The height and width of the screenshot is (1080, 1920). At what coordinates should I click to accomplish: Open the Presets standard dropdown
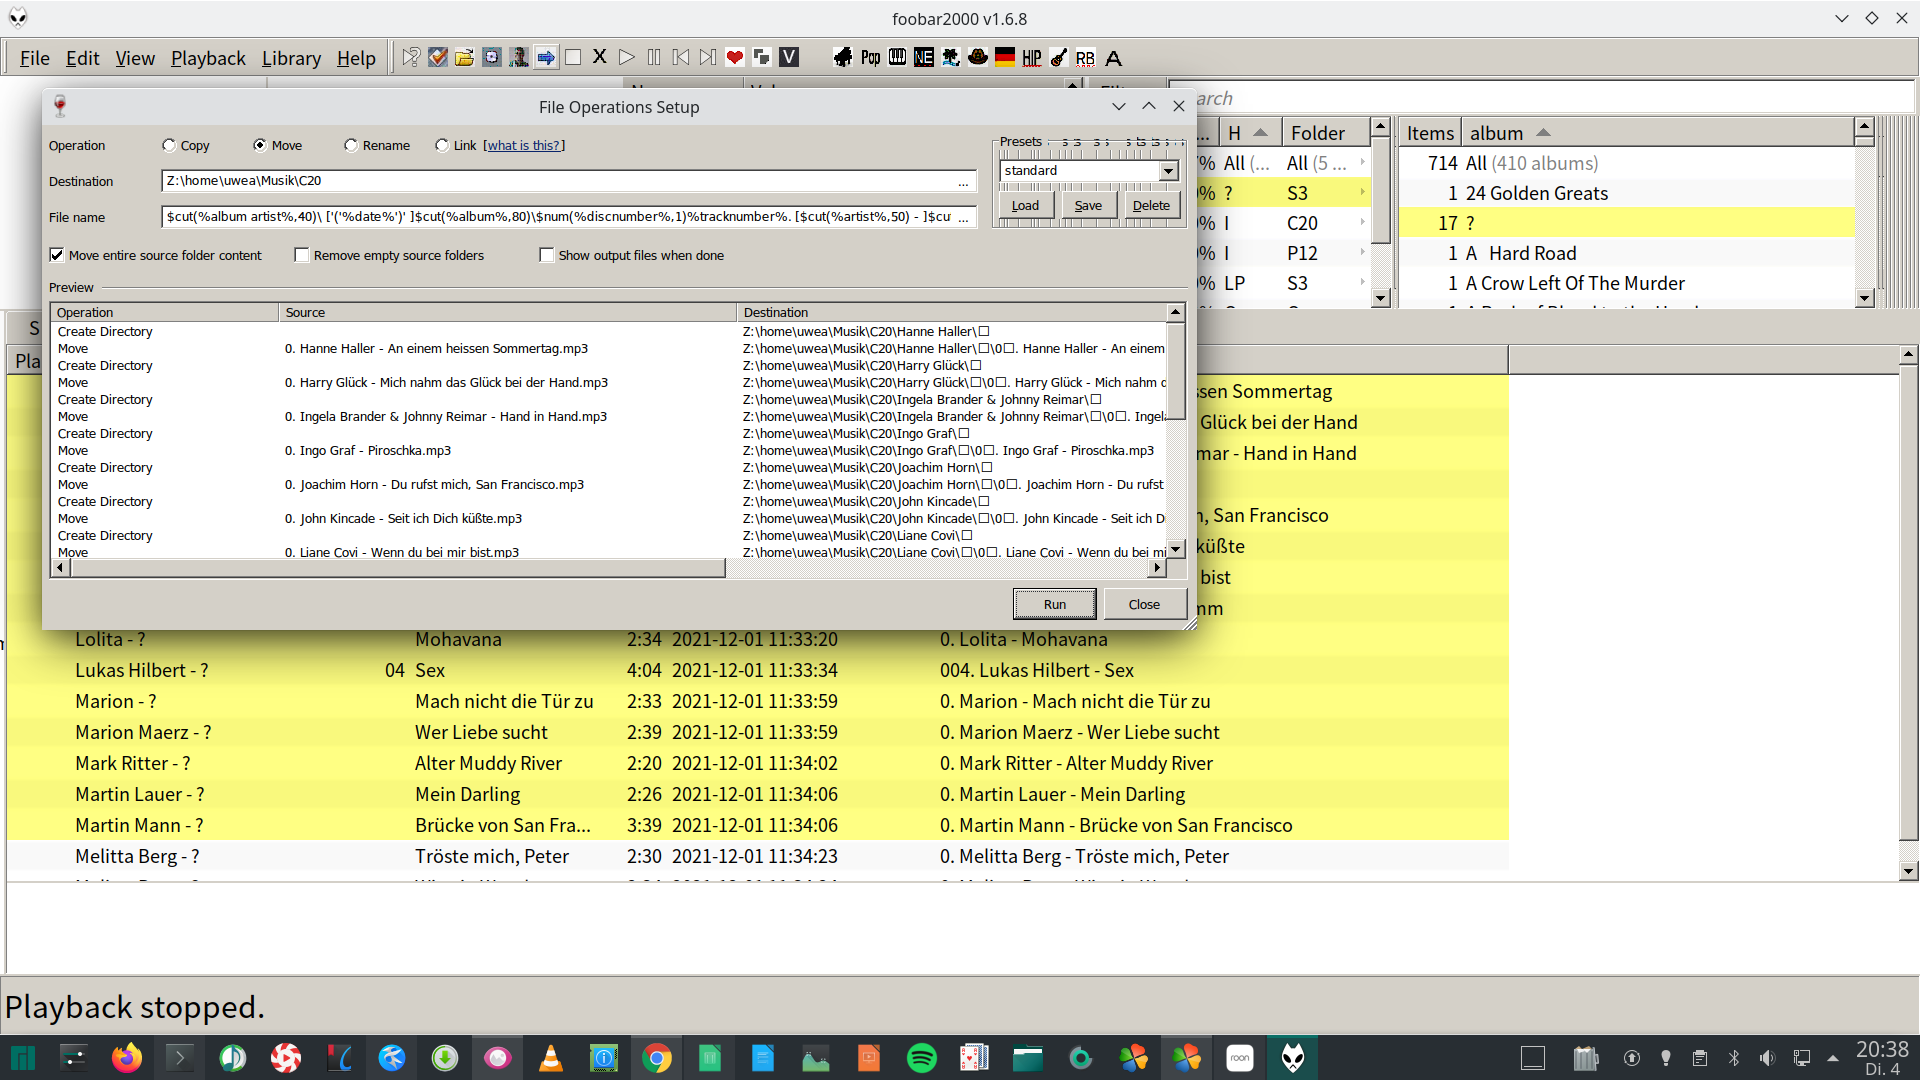pyautogui.click(x=1169, y=171)
